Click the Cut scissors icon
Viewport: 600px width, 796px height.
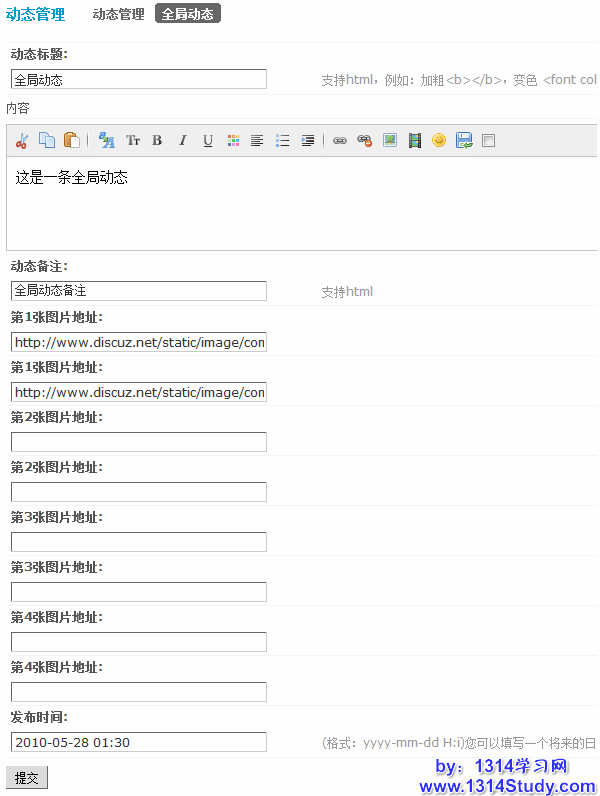tap(22, 141)
